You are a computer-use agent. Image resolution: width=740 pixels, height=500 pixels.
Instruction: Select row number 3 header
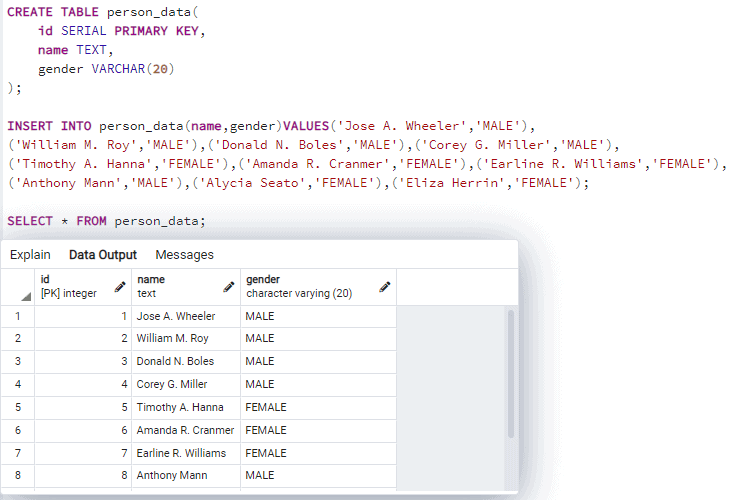coord(17,362)
